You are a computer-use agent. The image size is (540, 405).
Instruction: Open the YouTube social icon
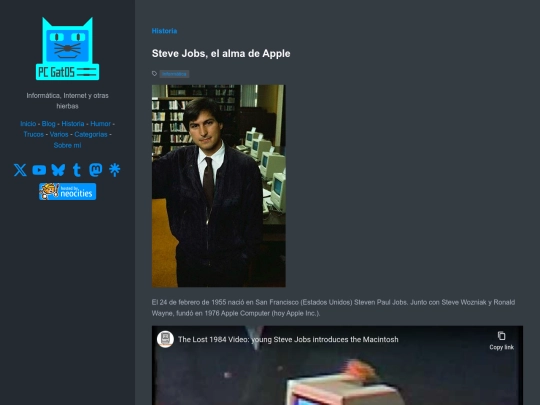tap(39, 170)
